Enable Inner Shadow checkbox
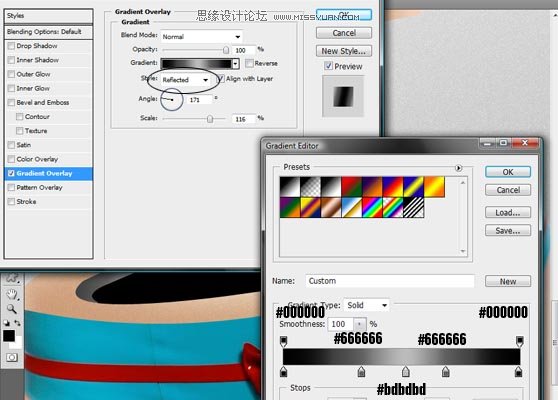 pos(11,60)
